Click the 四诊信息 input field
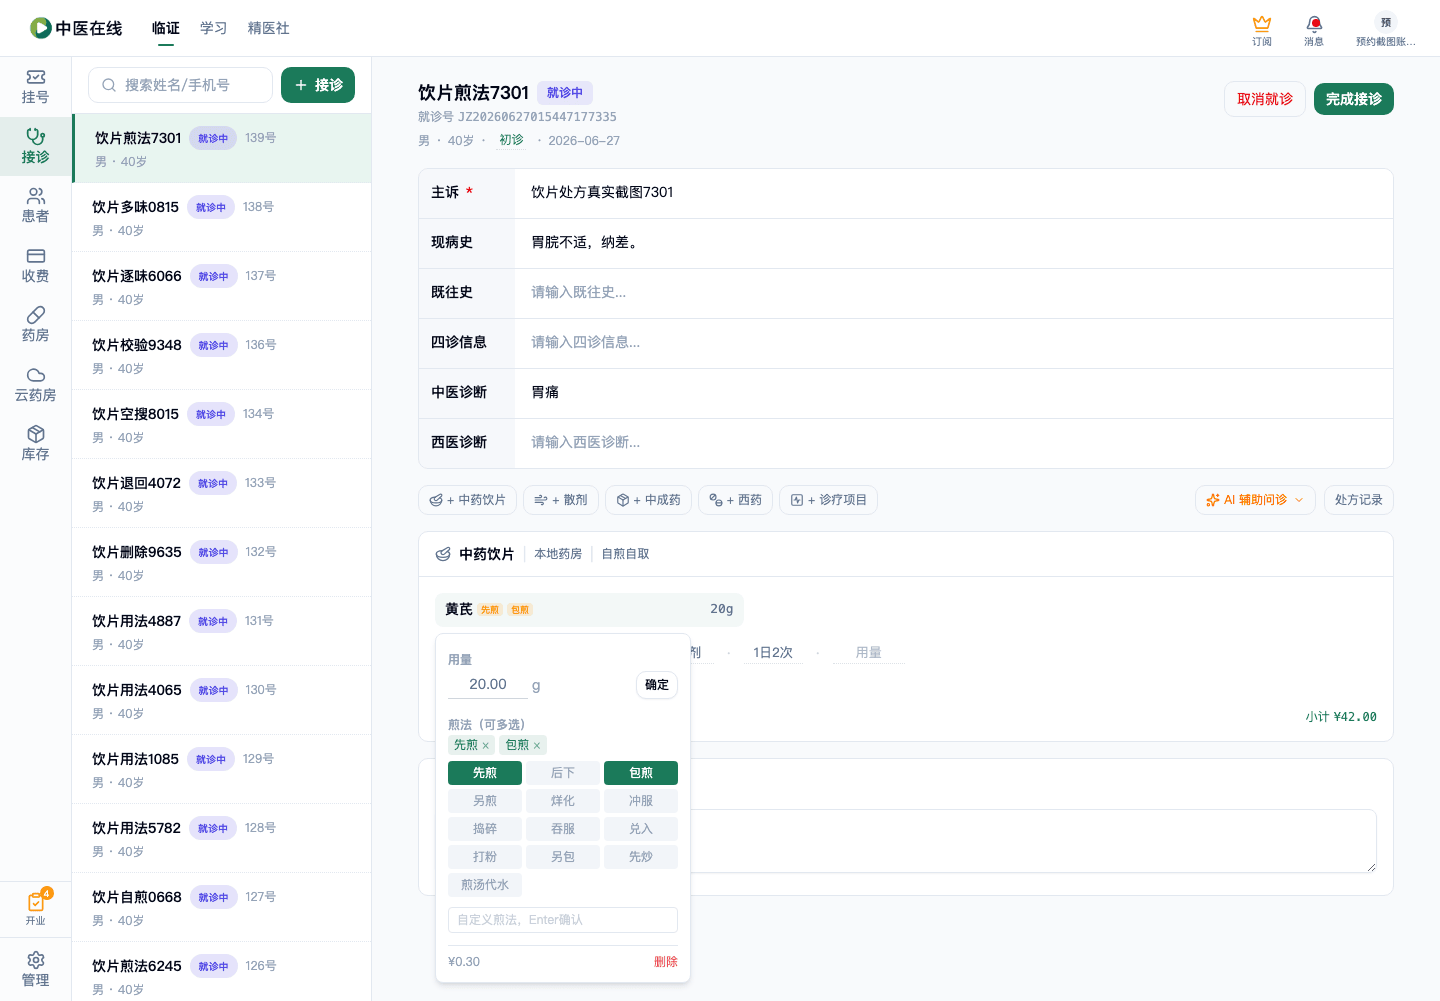 [954, 343]
